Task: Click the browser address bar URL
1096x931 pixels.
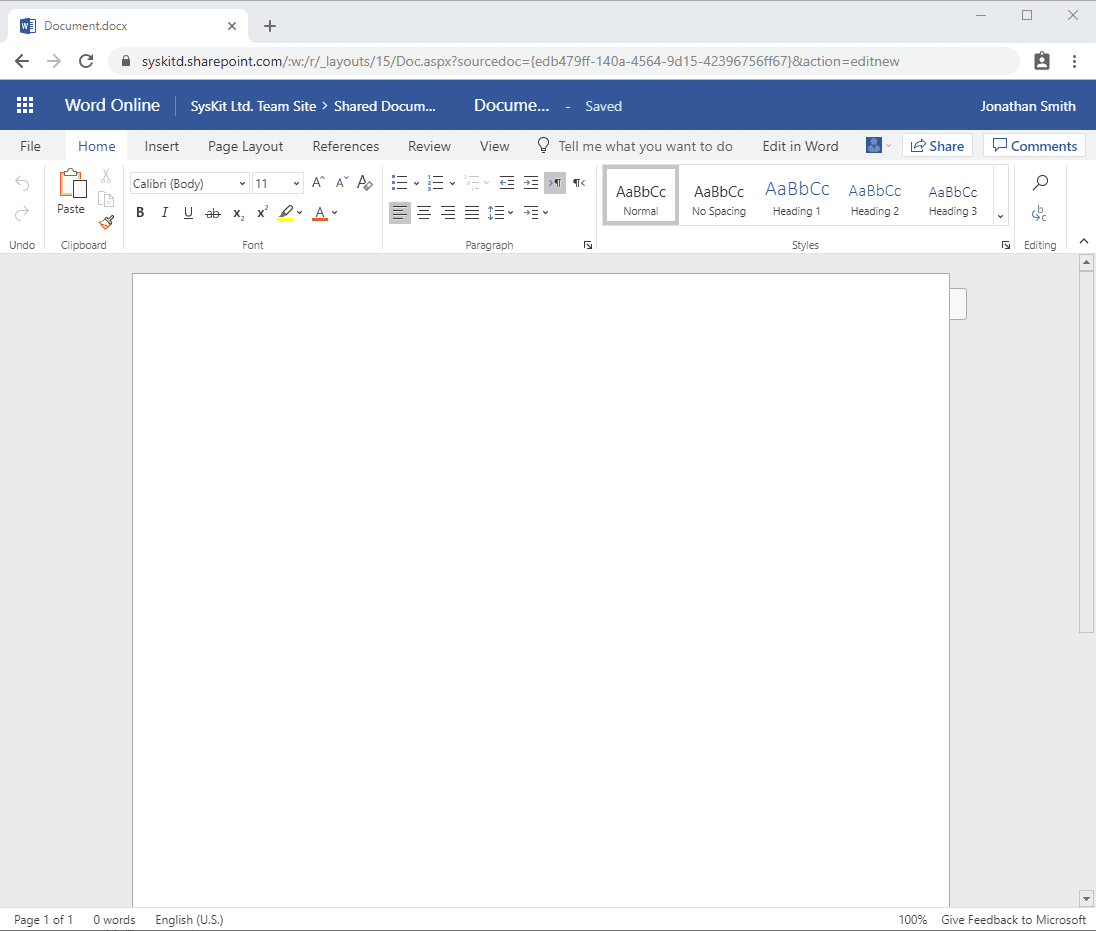Action: 520,61
